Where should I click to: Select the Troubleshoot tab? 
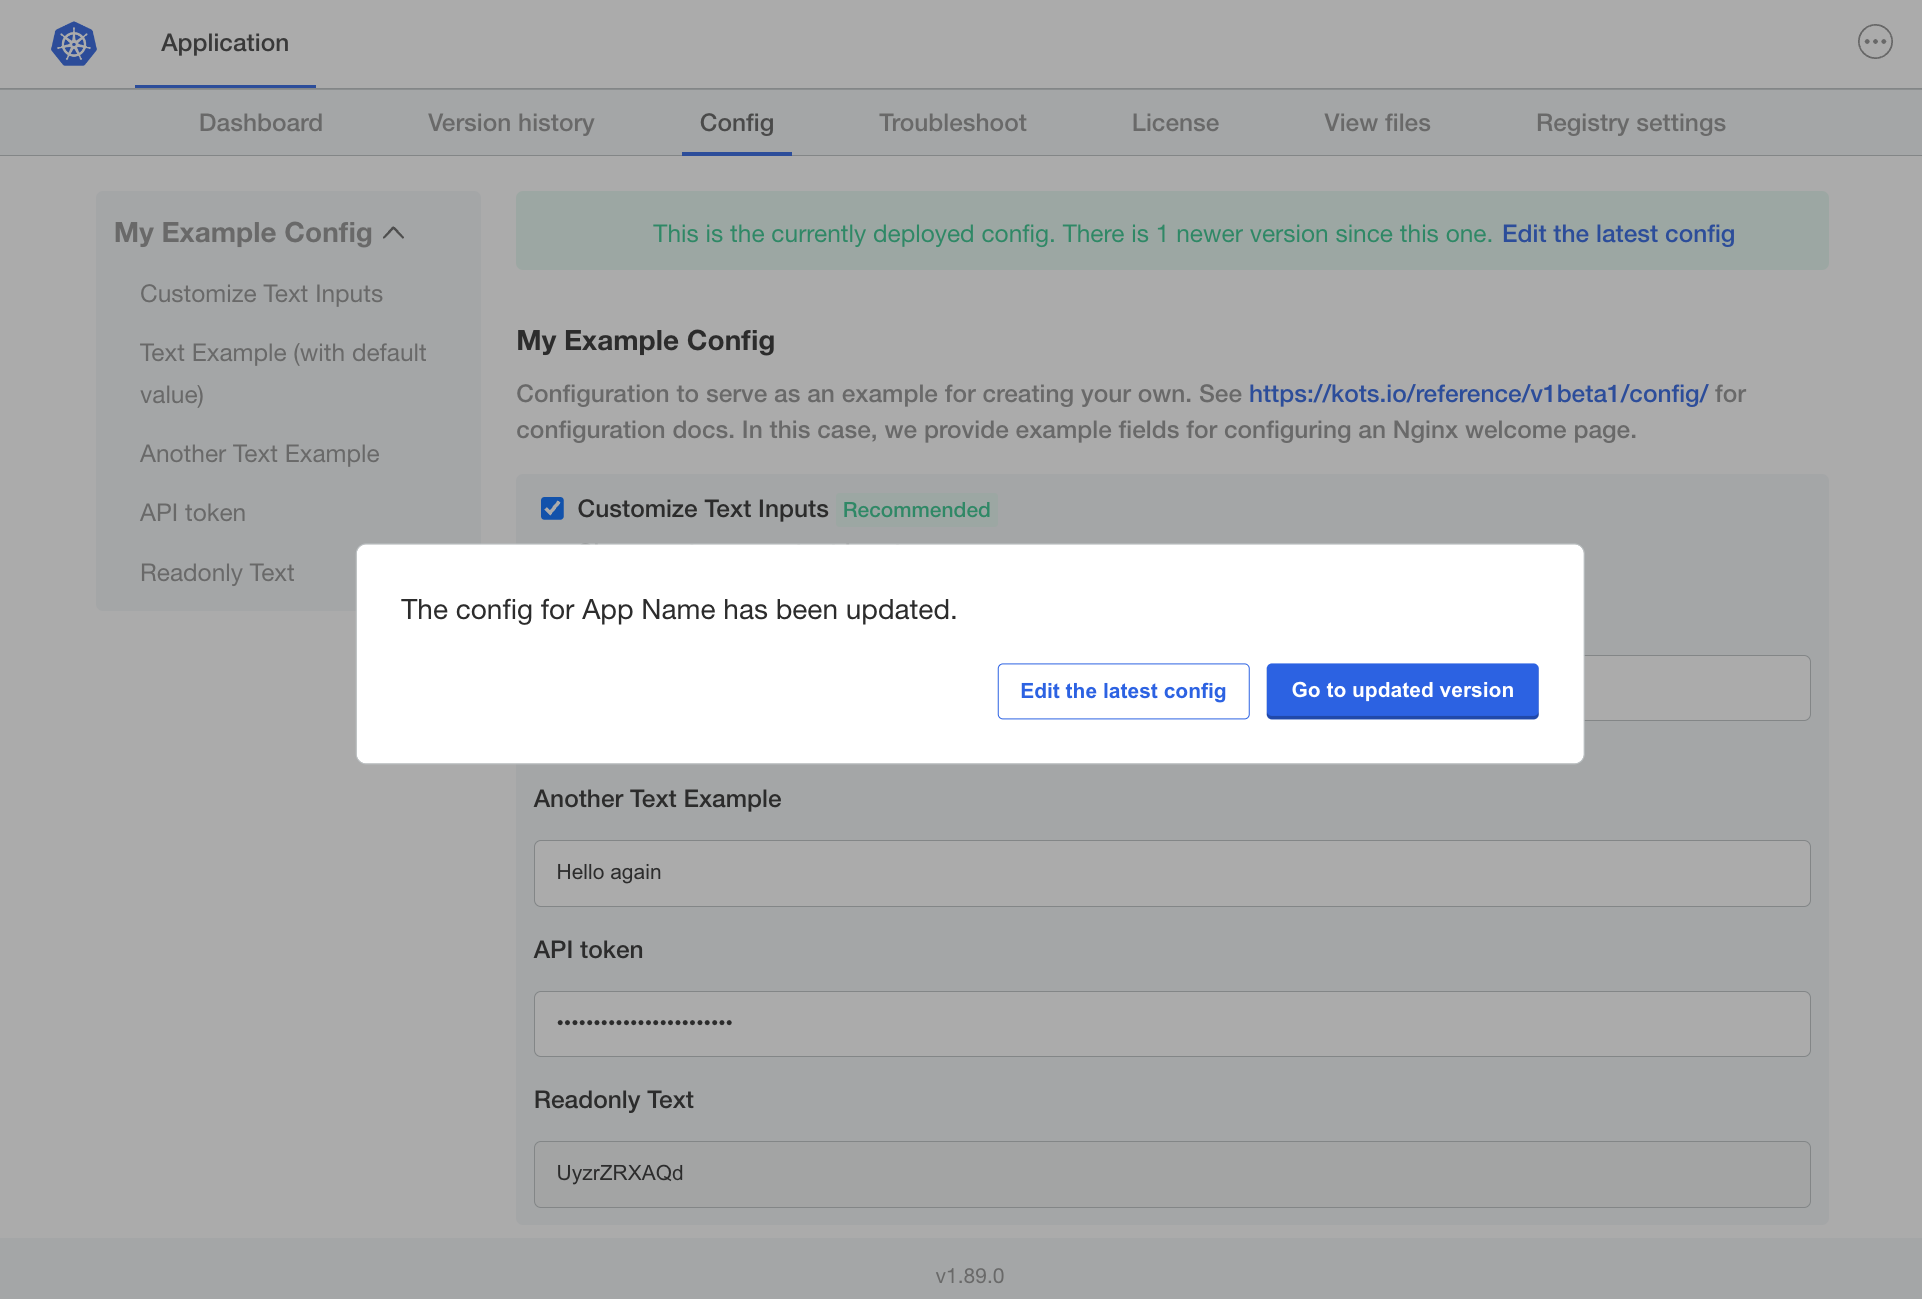tap(952, 122)
